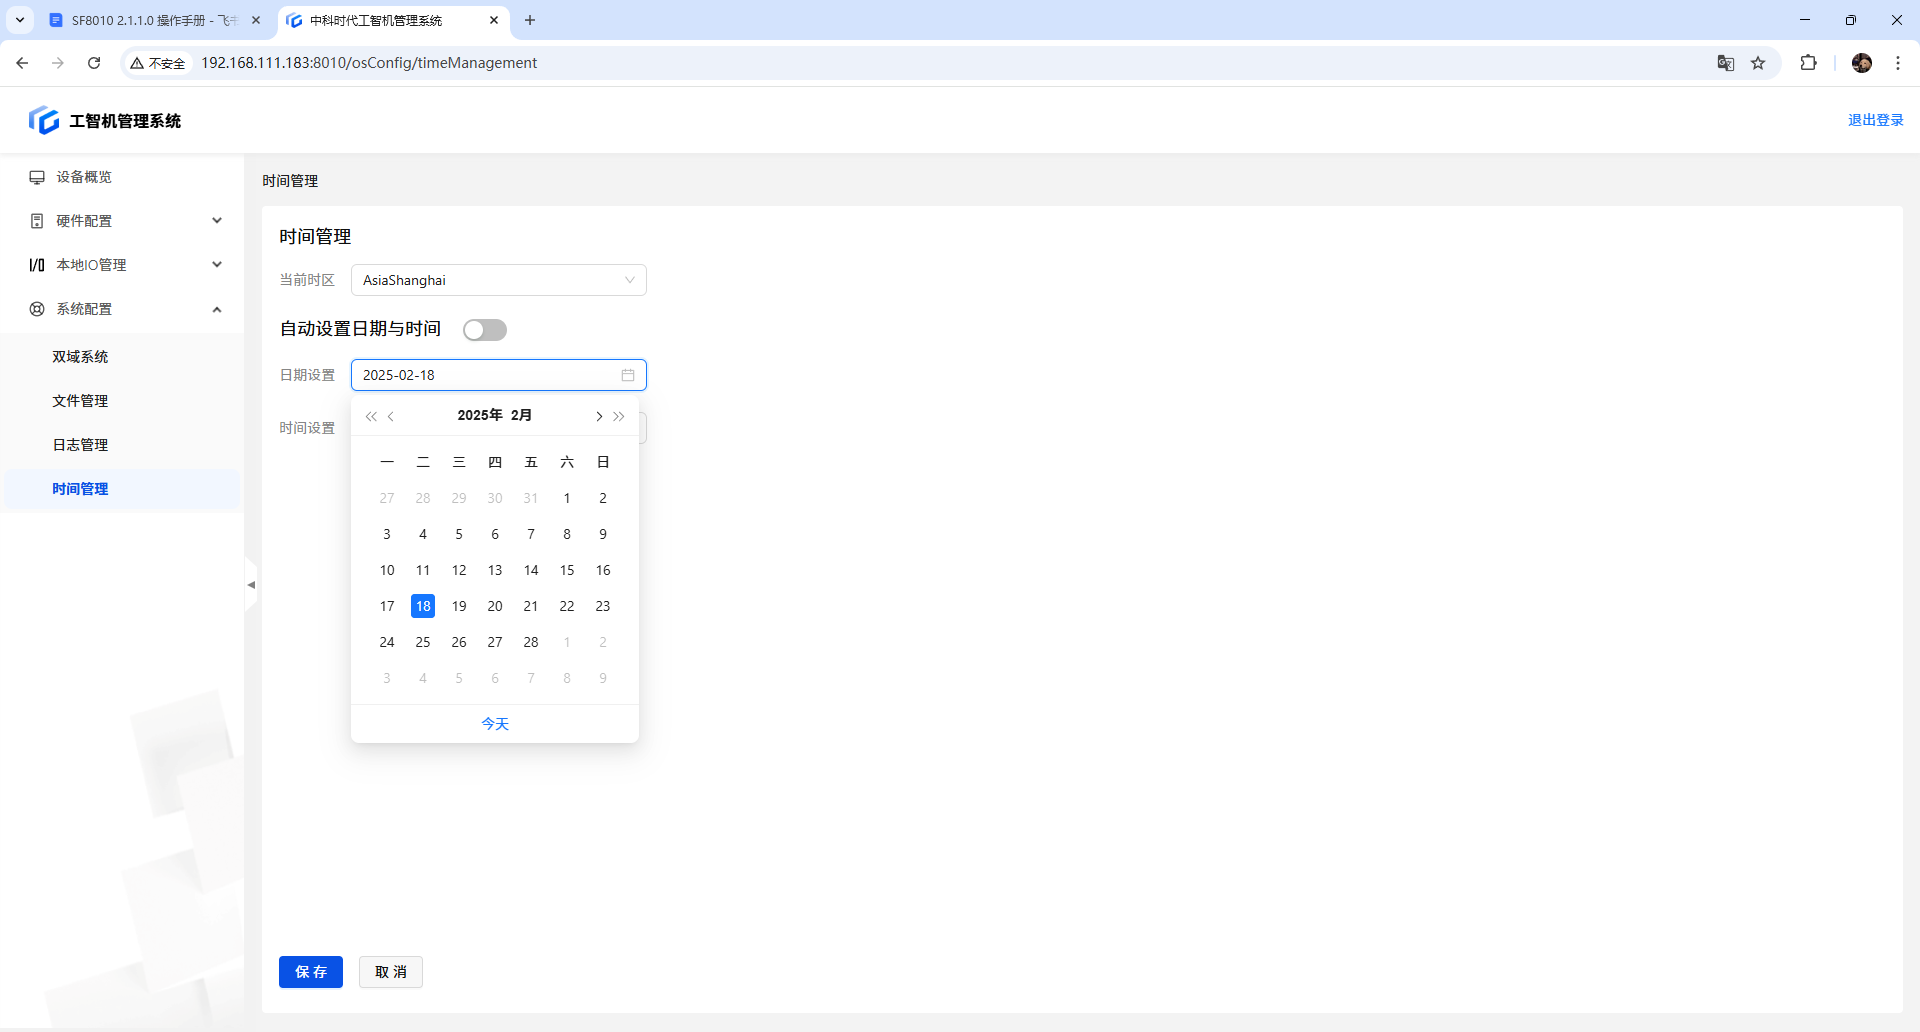Screen dimensions: 1920x1032
Task: Go to next year in calendar
Action: point(619,416)
